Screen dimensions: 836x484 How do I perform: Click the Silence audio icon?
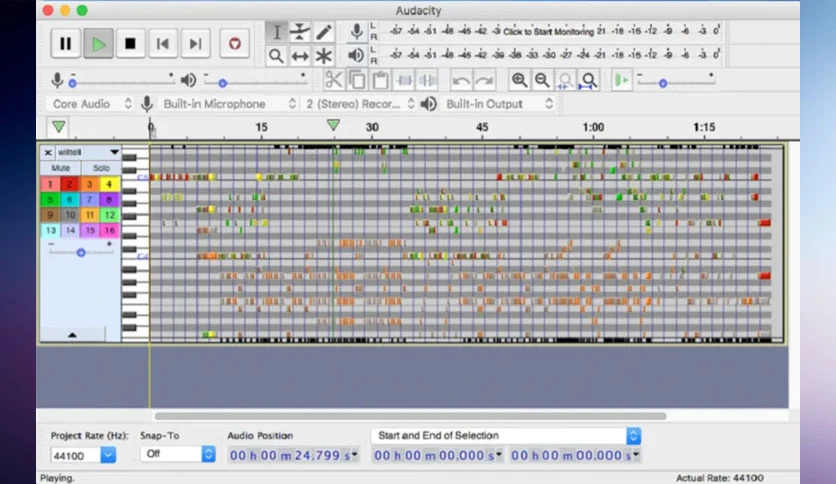tap(428, 80)
